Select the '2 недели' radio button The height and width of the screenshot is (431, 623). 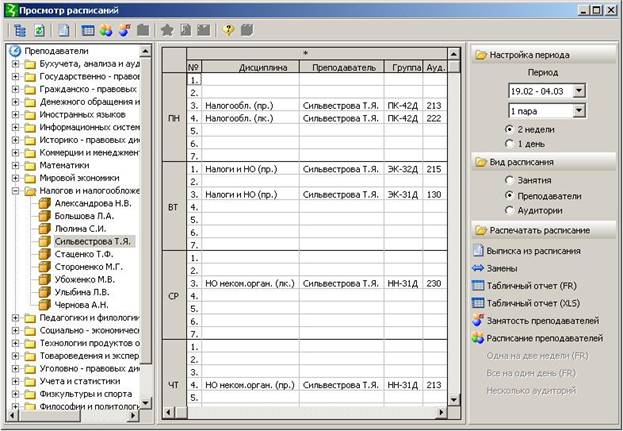509,129
